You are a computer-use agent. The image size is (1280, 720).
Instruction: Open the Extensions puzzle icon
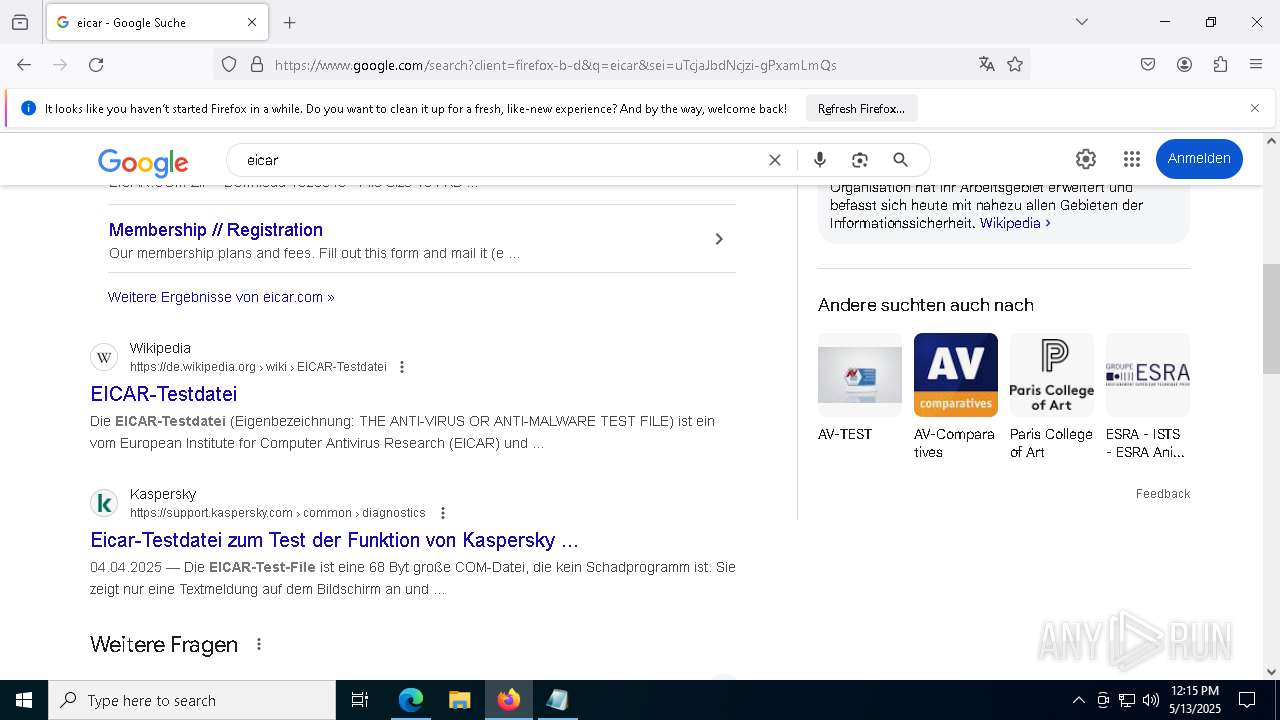point(1220,64)
